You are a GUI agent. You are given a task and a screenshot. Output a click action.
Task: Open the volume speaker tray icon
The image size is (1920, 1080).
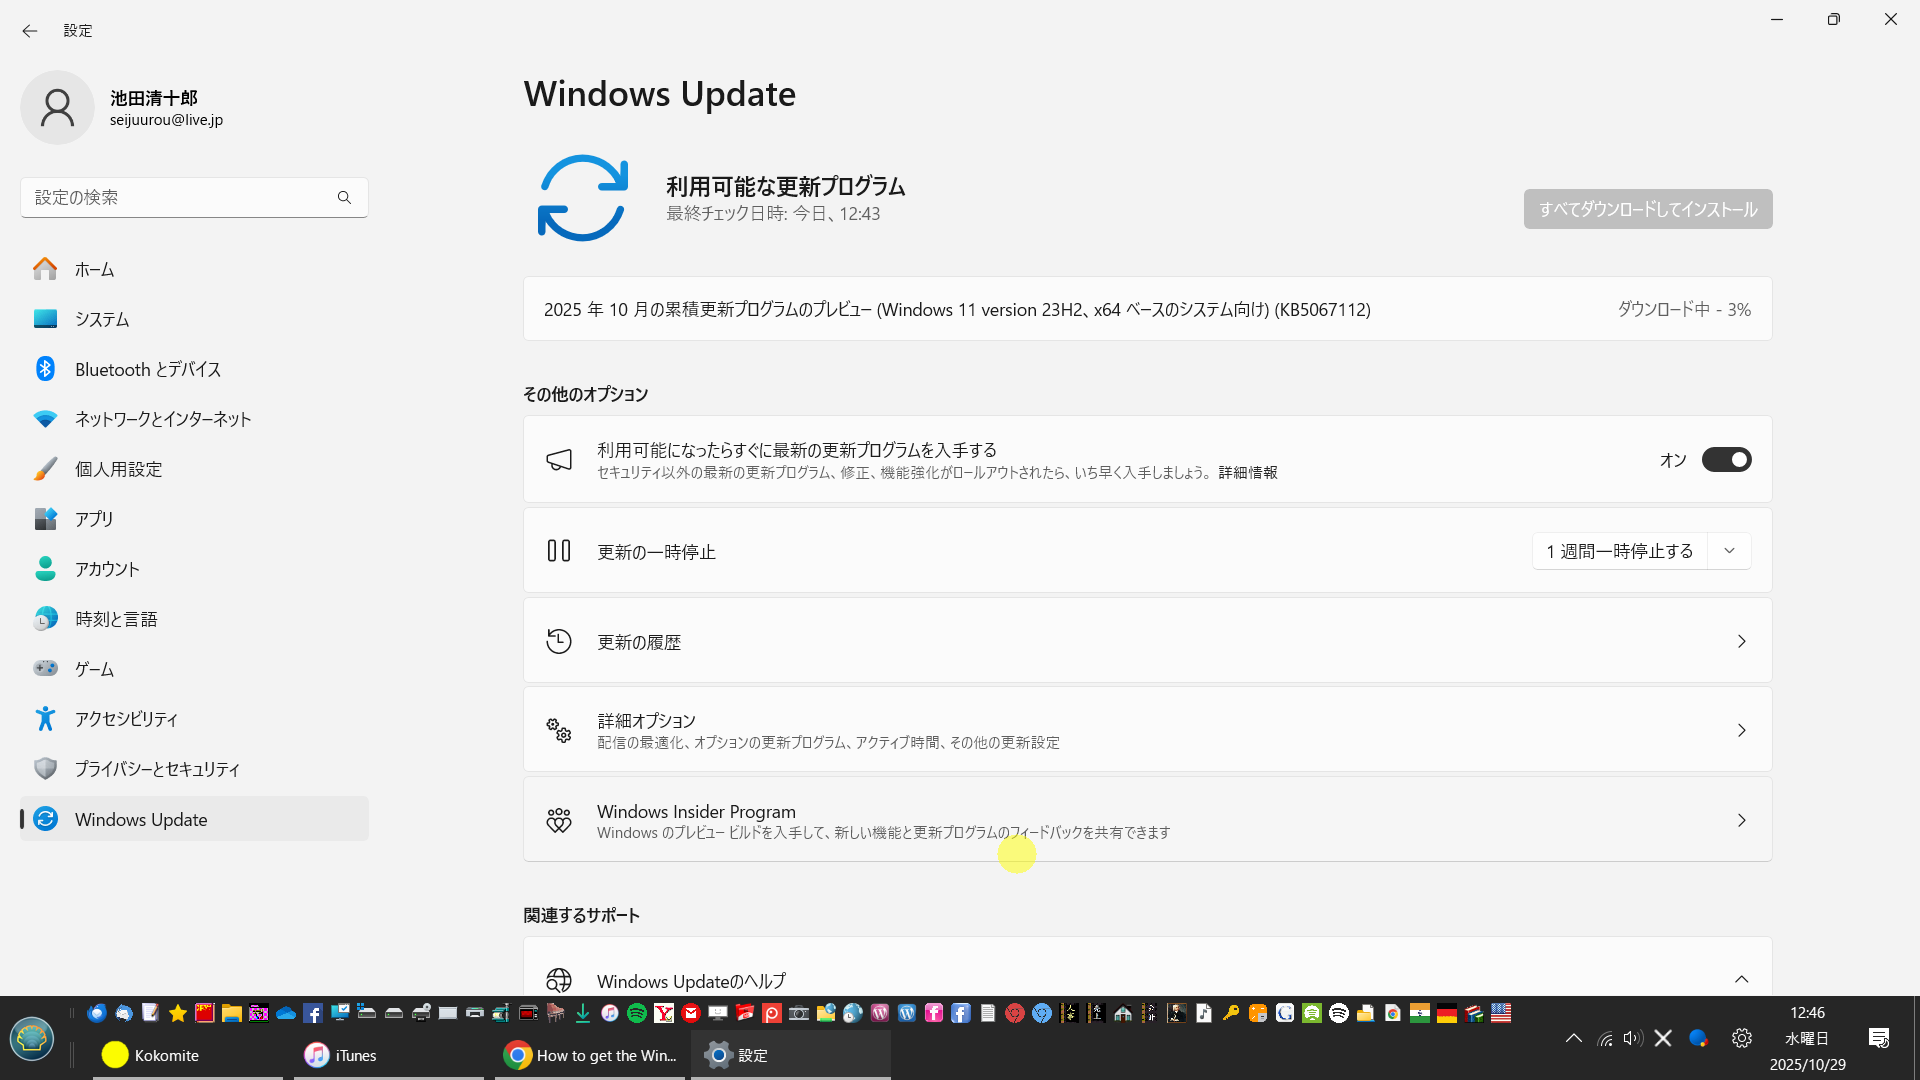[1633, 1039]
